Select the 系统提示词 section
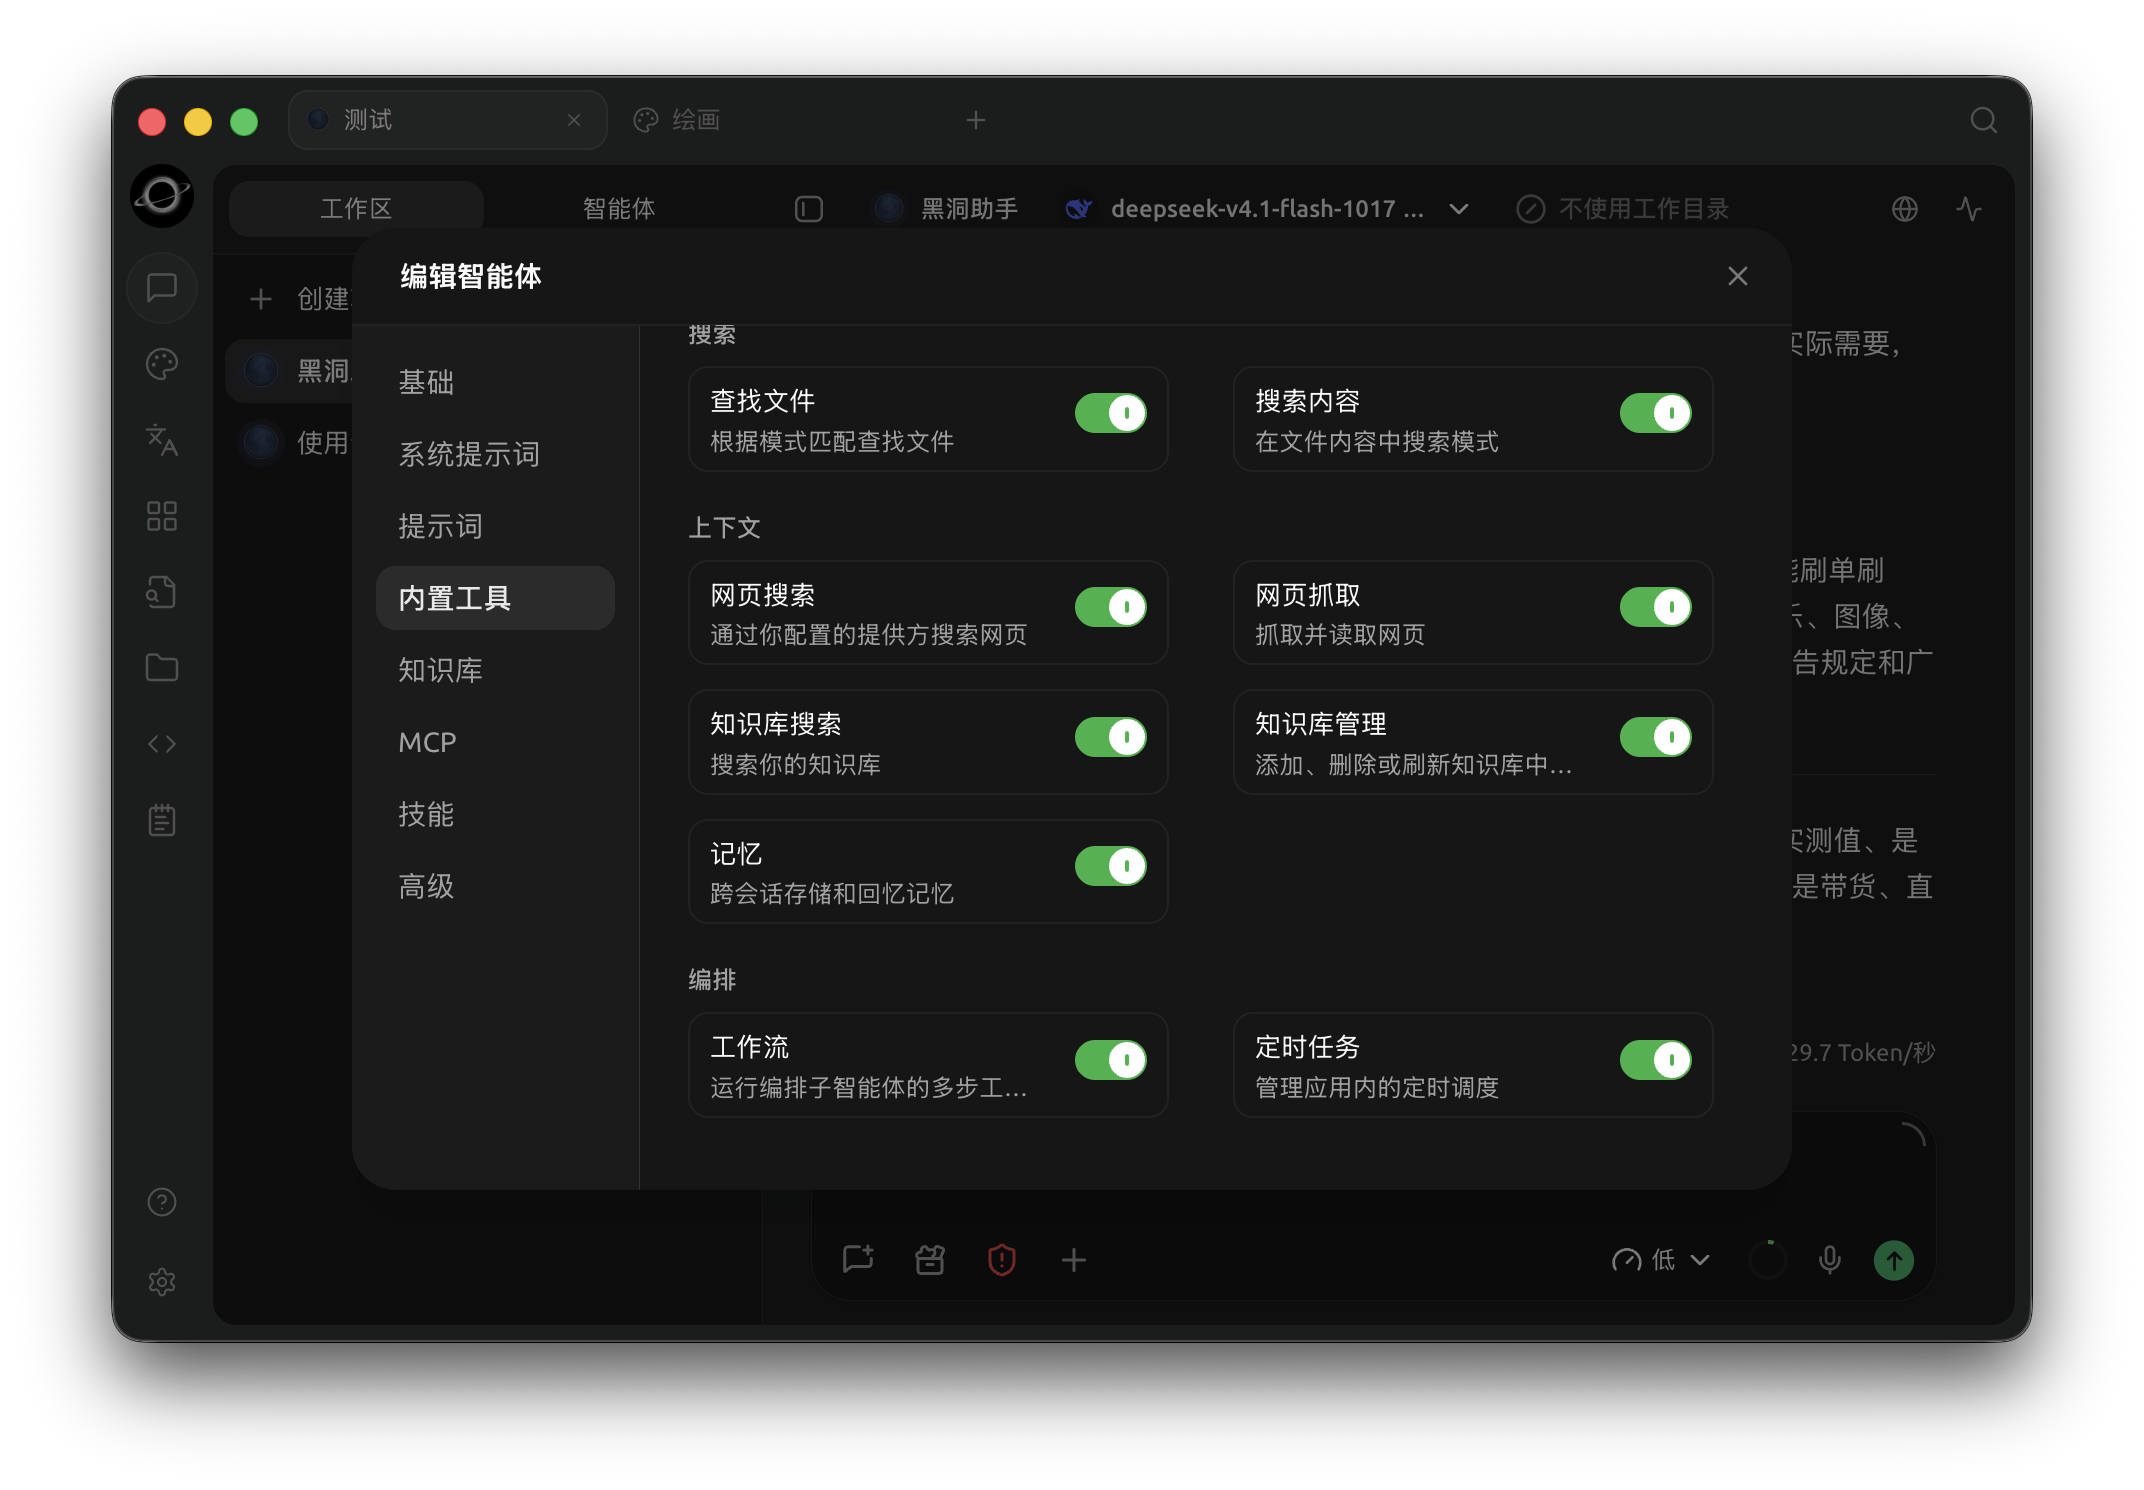Viewport: 2144px width, 1490px height. click(495, 454)
